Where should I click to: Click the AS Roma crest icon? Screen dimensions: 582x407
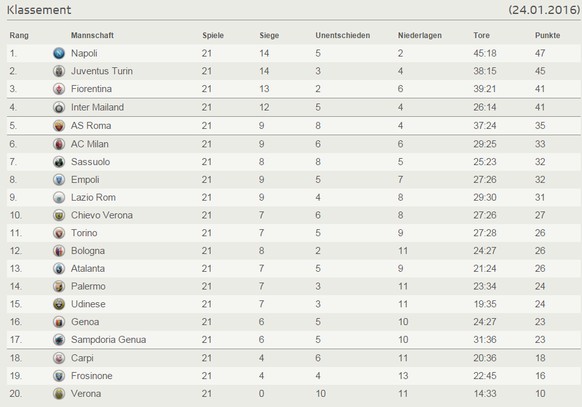[59, 126]
